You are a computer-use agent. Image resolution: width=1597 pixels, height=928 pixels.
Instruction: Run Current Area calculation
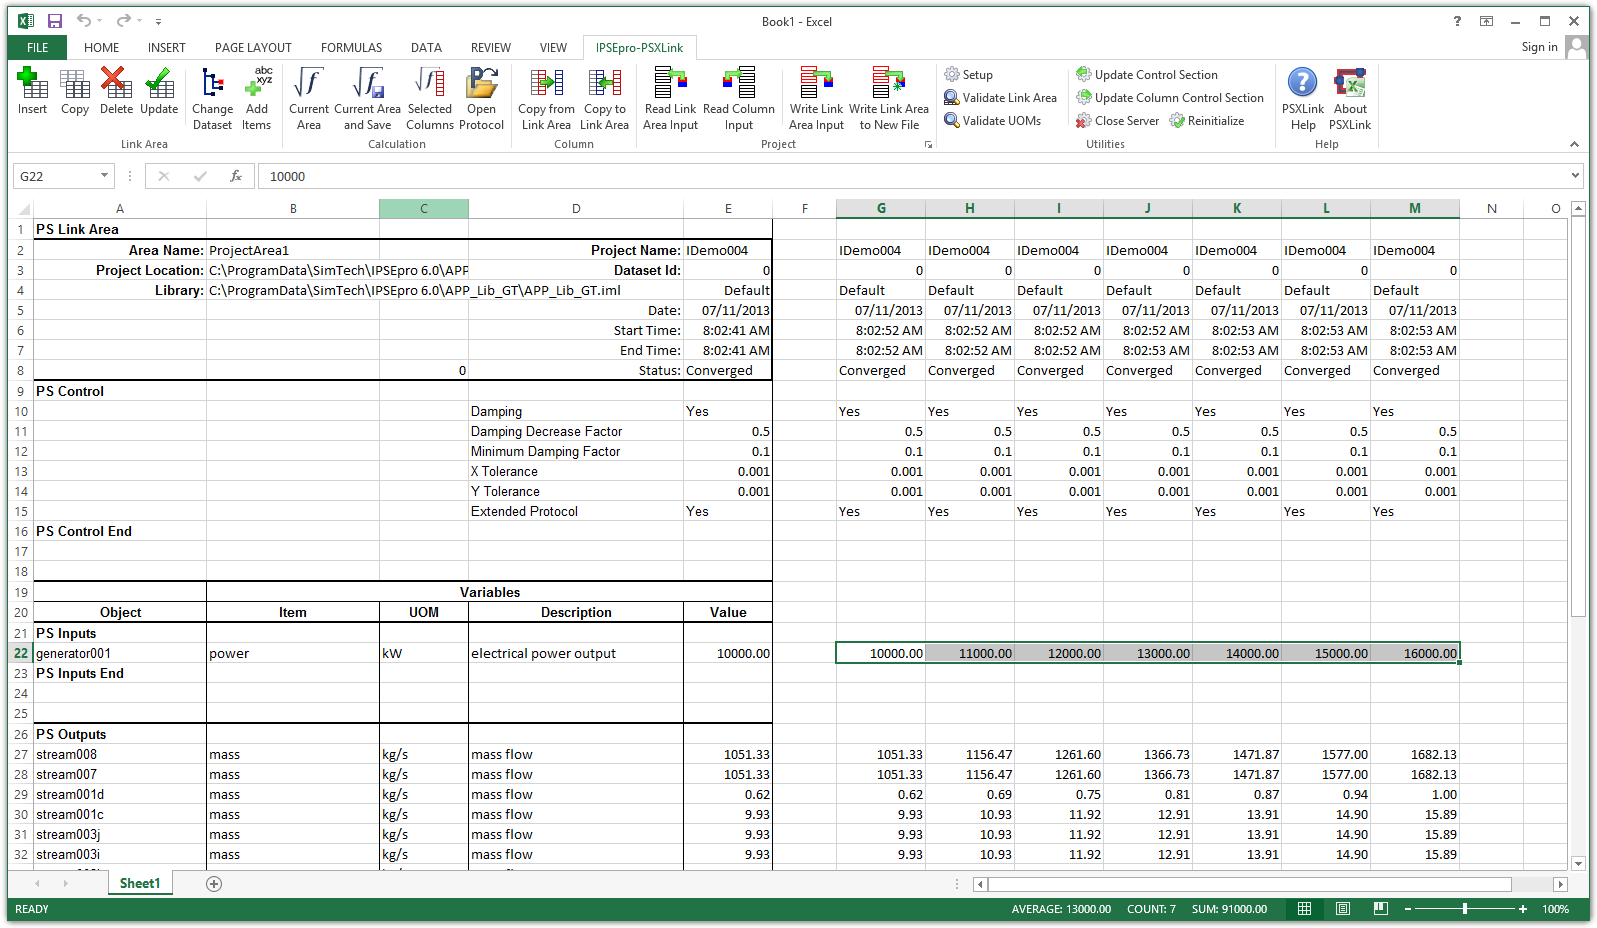pos(309,97)
